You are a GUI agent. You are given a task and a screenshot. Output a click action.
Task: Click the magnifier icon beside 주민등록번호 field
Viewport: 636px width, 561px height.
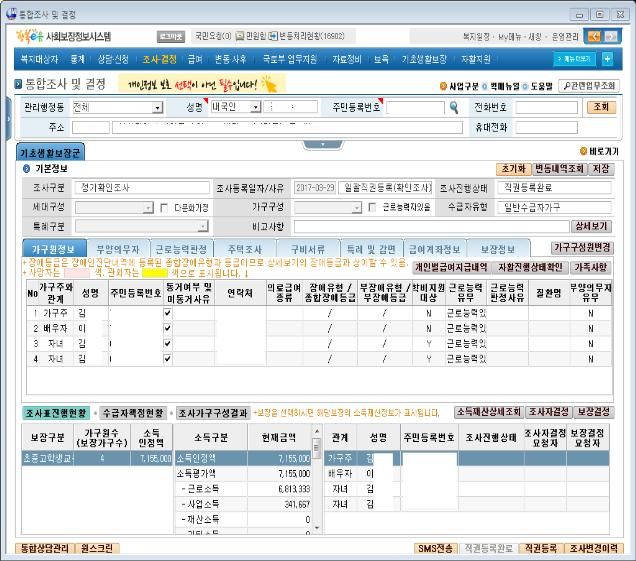[453, 107]
